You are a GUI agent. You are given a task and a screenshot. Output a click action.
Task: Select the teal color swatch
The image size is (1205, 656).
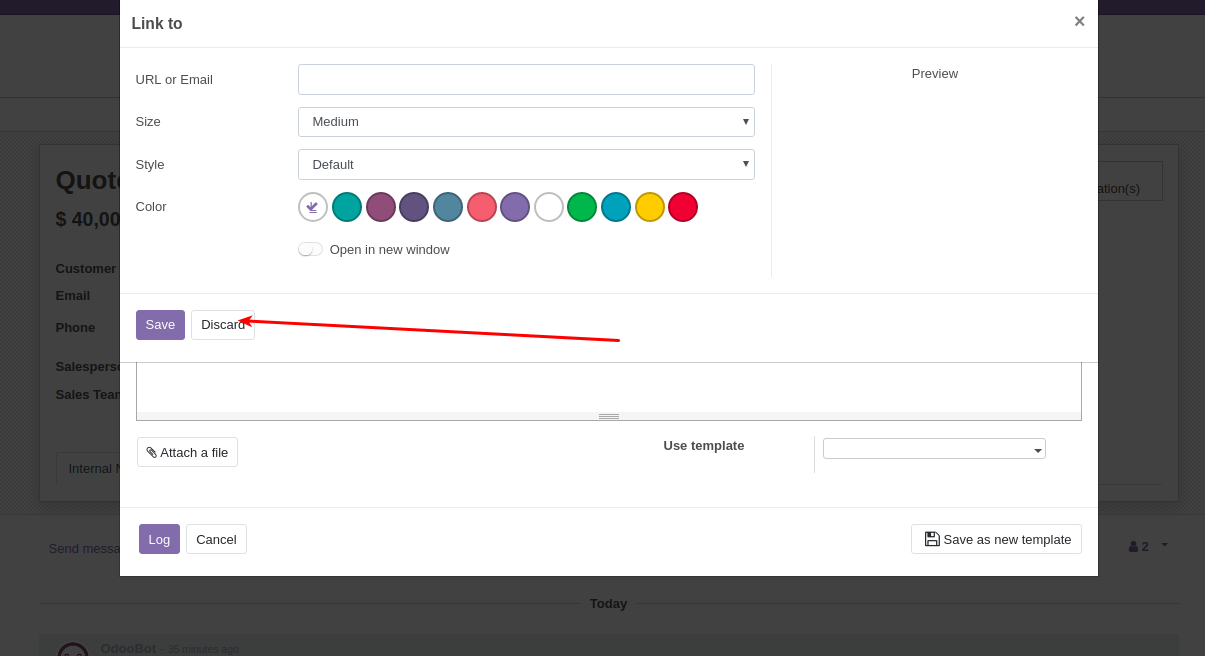coord(347,207)
